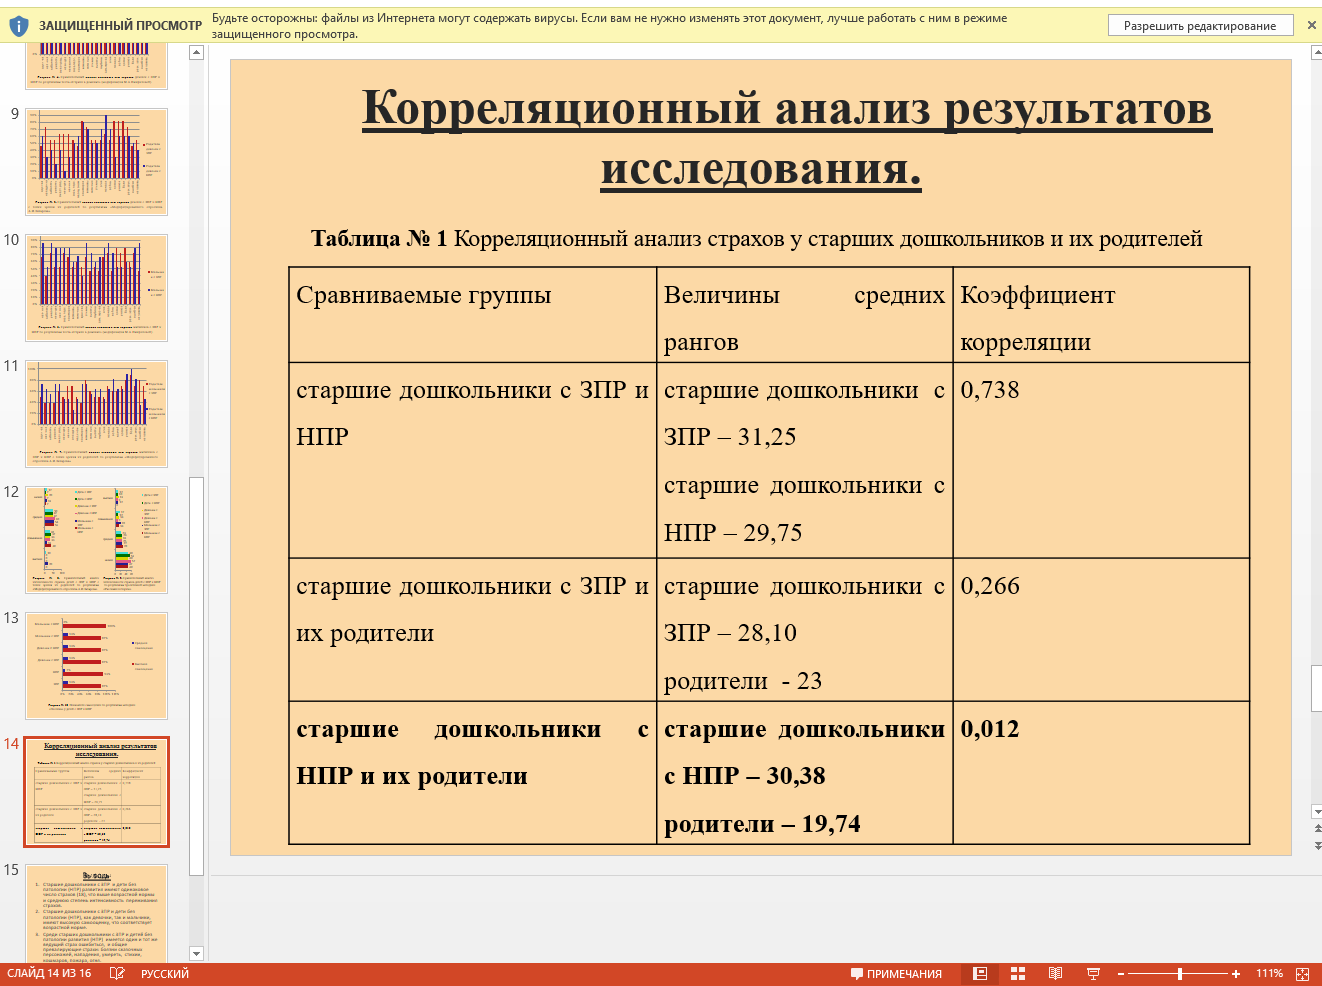Switch to Slide Sorter view icon

1018,974
